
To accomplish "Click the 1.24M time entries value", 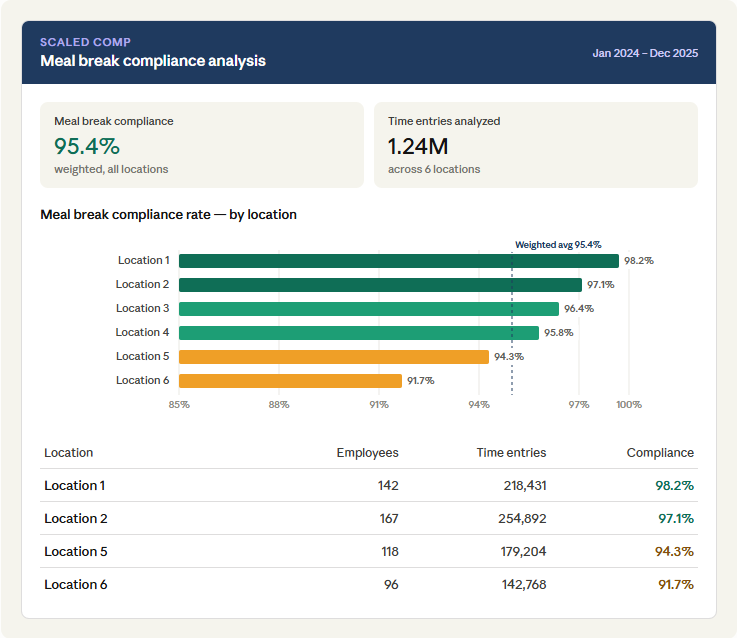I will (x=418, y=146).
